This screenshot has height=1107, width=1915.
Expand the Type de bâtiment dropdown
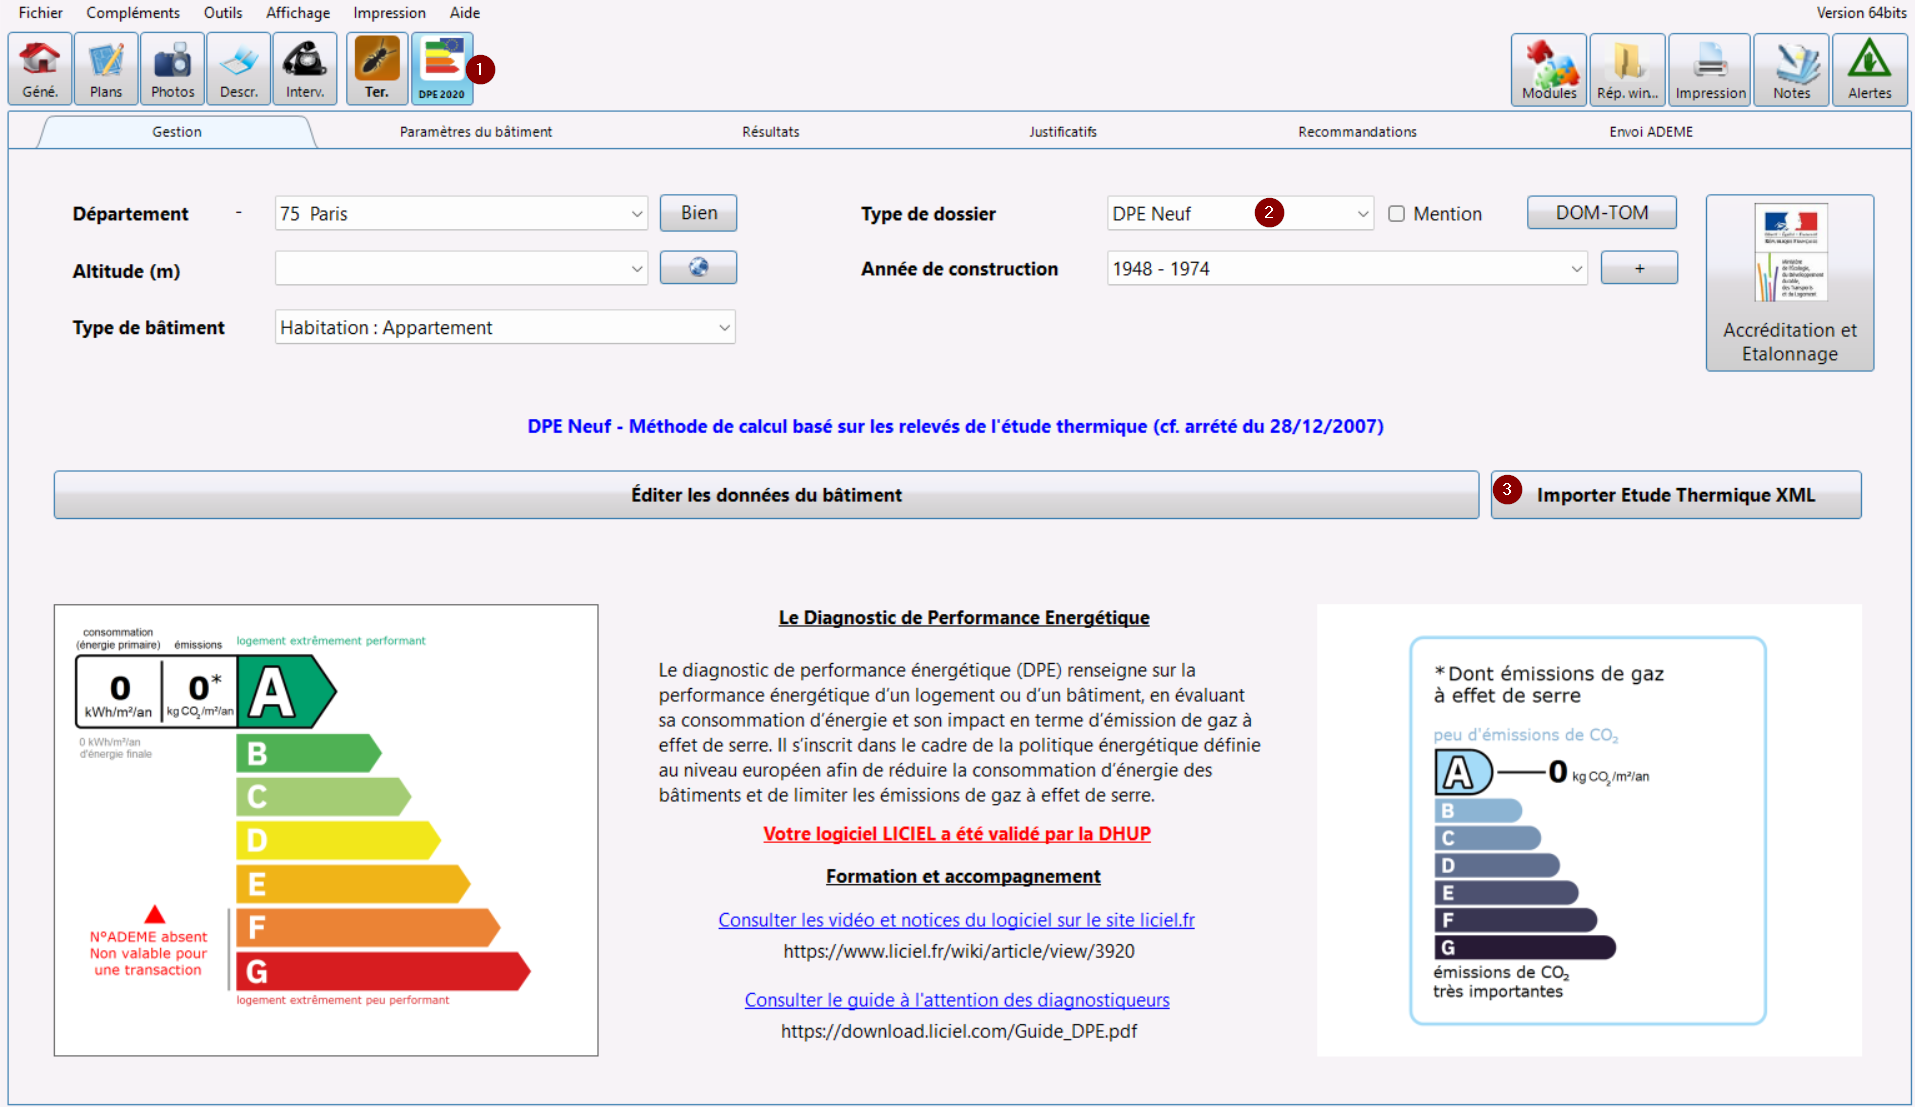coord(505,327)
